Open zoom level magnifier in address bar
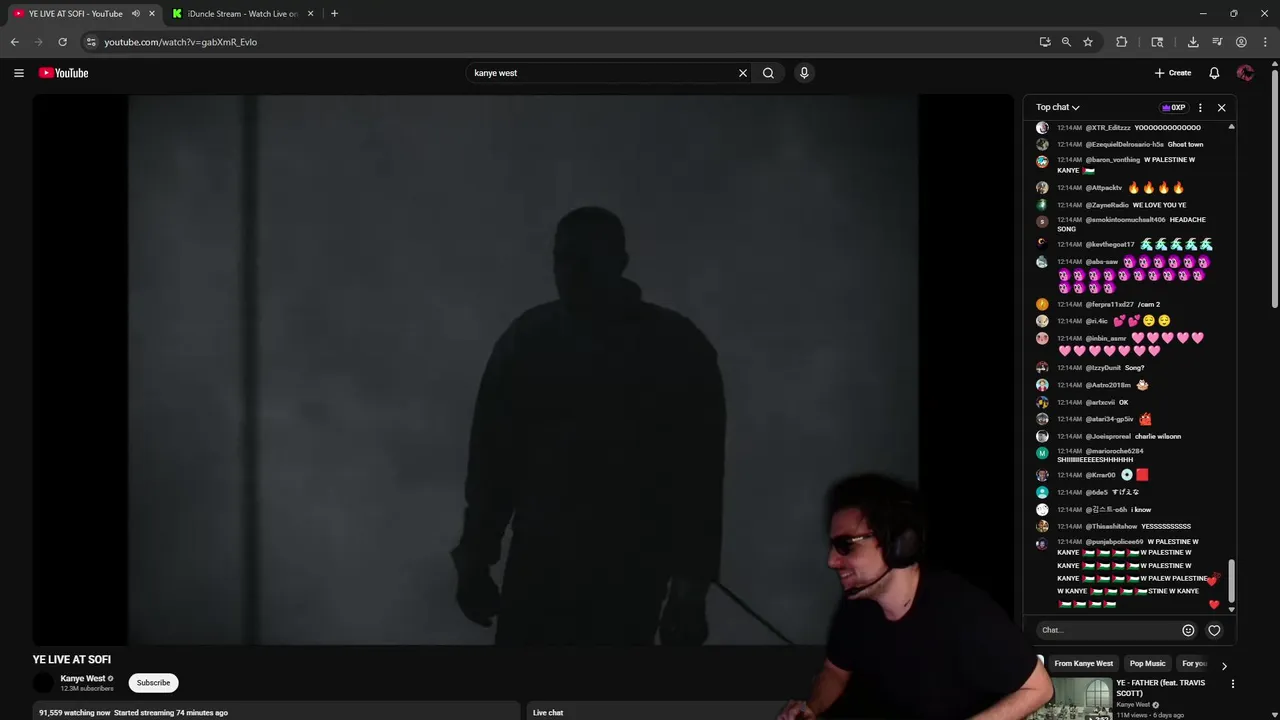Screen dimensions: 1280x720 tap(1066, 42)
